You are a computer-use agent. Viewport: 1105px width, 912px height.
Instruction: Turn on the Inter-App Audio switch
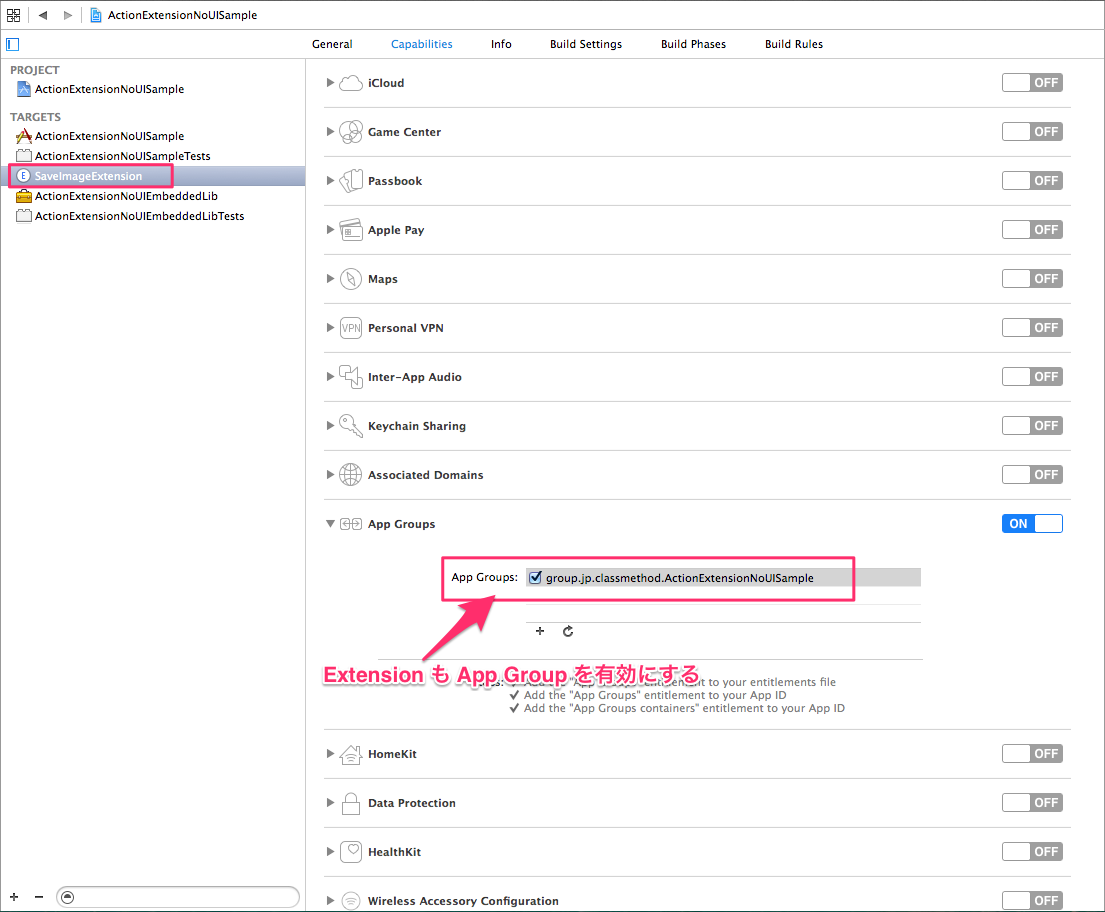pyautogui.click(x=1032, y=377)
